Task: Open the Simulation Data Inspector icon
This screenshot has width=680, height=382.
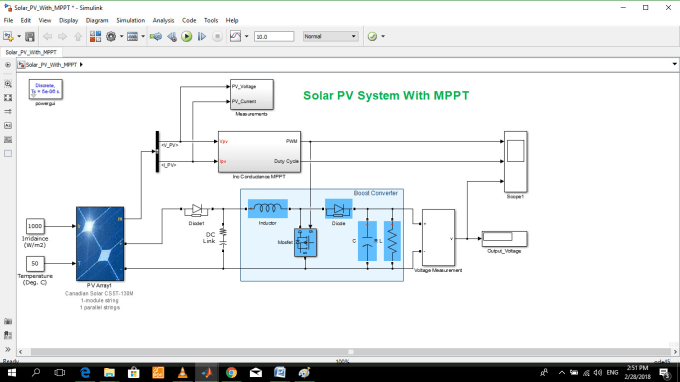Action: [235, 36]
